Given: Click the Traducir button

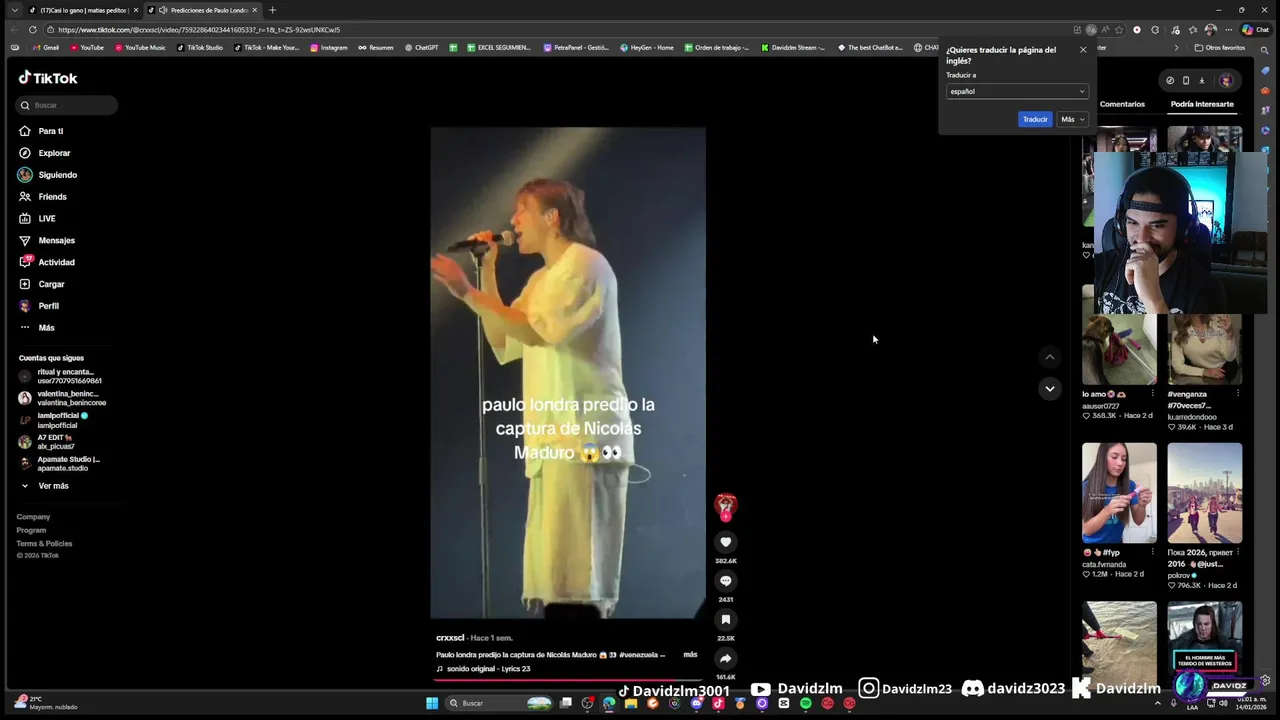Looking at the screenshot, I should (x=1035, y=119).
